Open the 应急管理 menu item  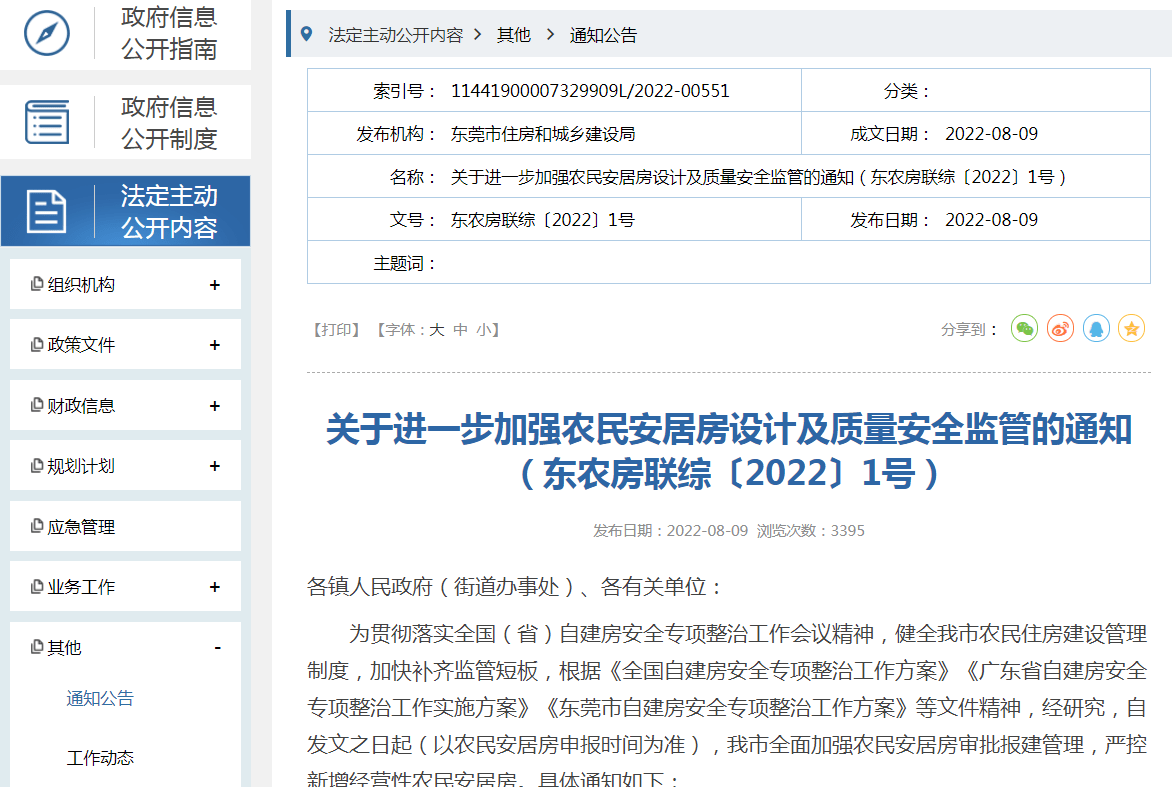tap(81, 527)
